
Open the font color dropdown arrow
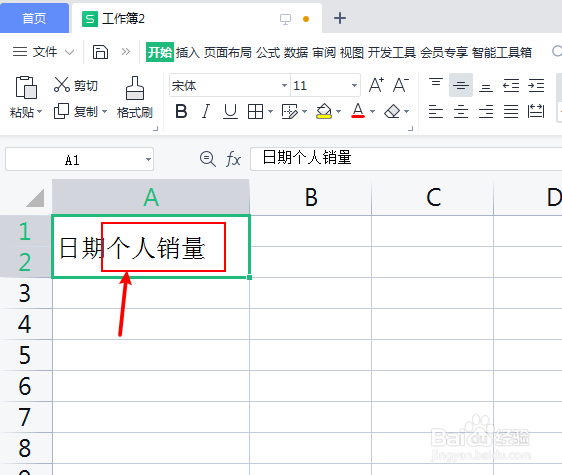[372, 111]
